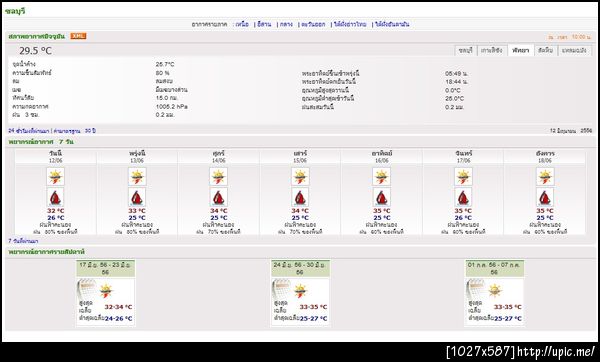Click the 18/06 forecast date
This screenshot has width=600, height=362.
click(x=545, y=160)
